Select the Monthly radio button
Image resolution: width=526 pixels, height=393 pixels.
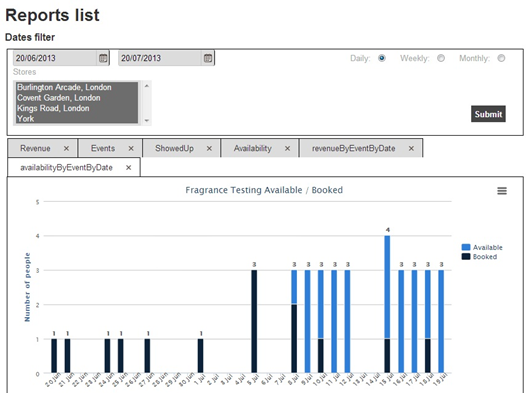point(501,58)
